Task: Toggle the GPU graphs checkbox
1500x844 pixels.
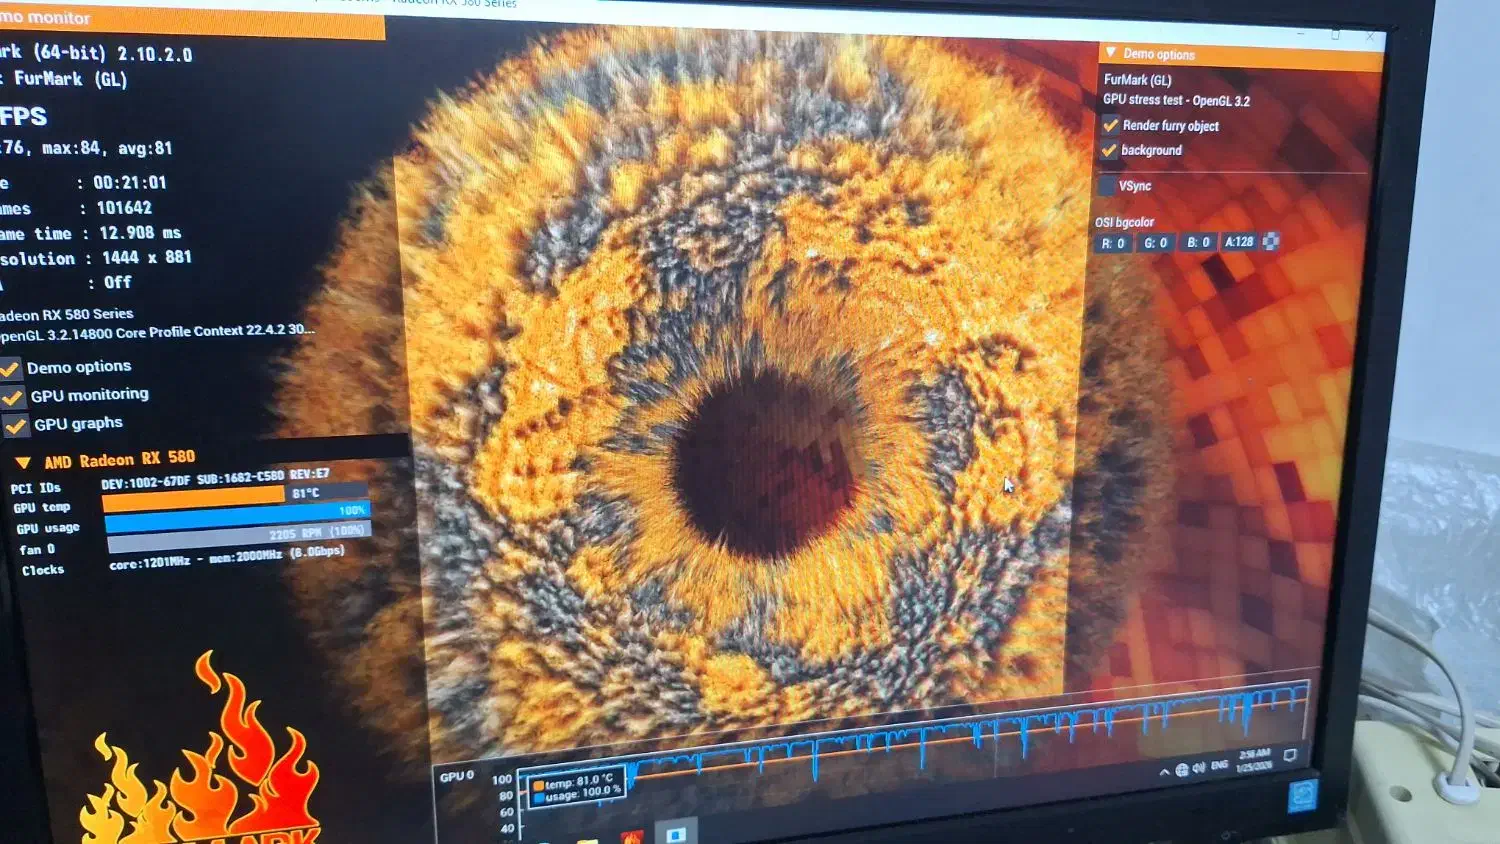Action: pyautogui.click(x=16, y=426)
